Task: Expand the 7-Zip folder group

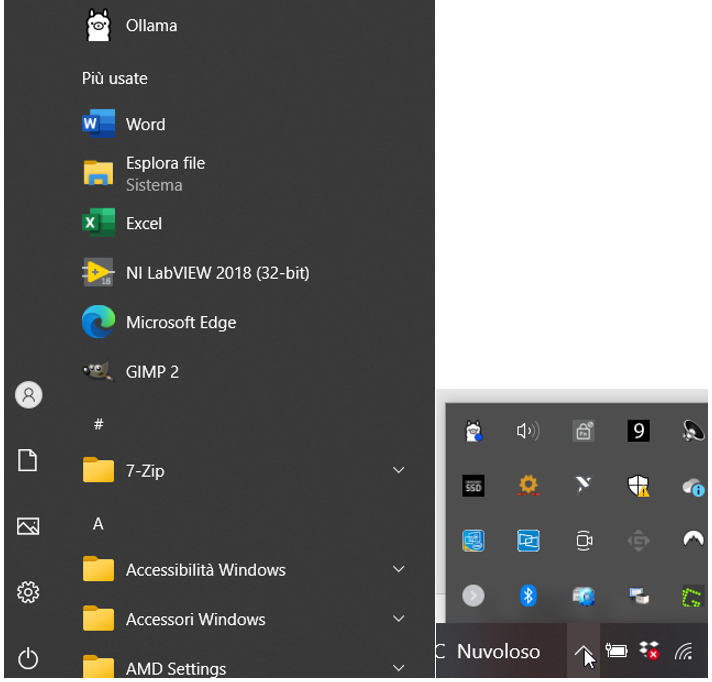Action: pyautogui.click(x=399, y=470)
